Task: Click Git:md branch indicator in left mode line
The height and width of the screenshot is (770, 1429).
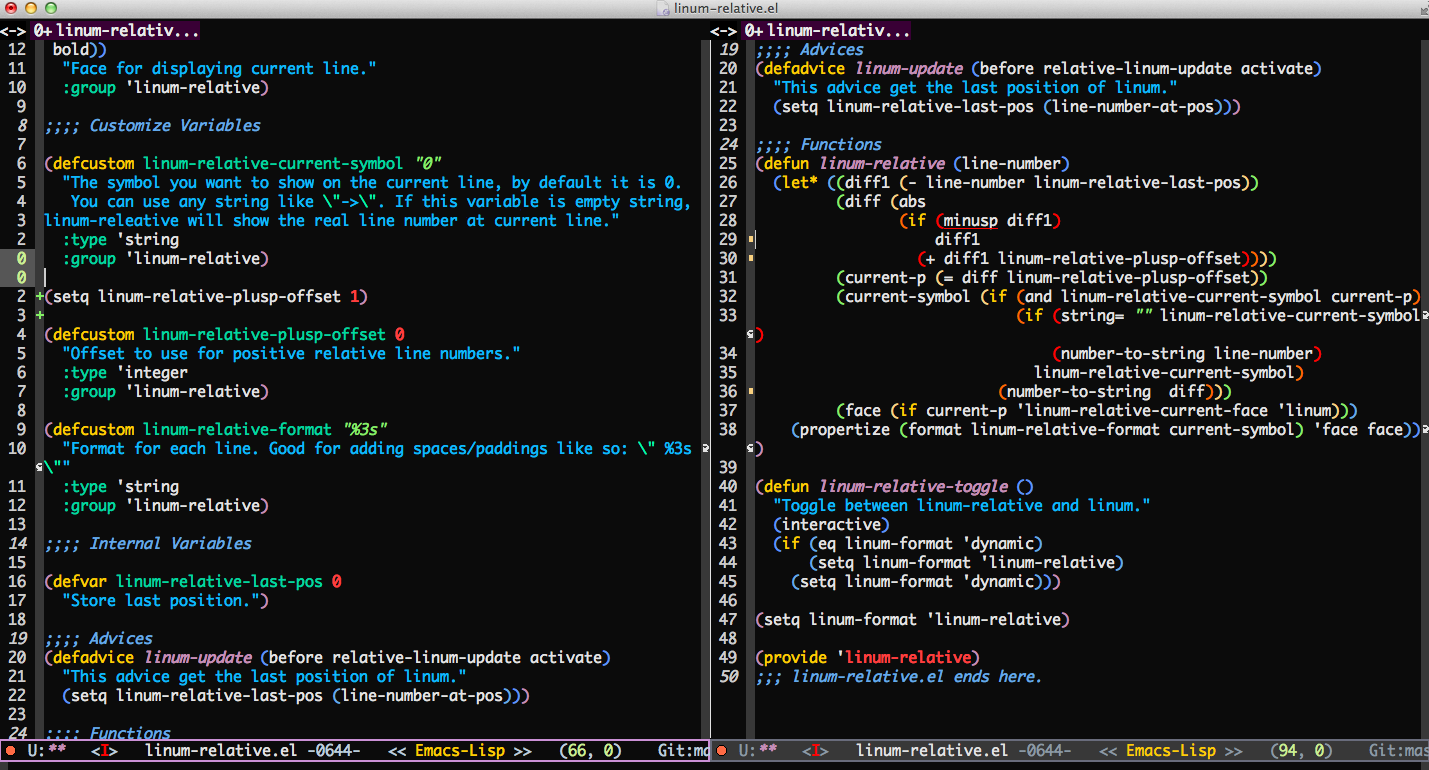Action: click(683, 750)
